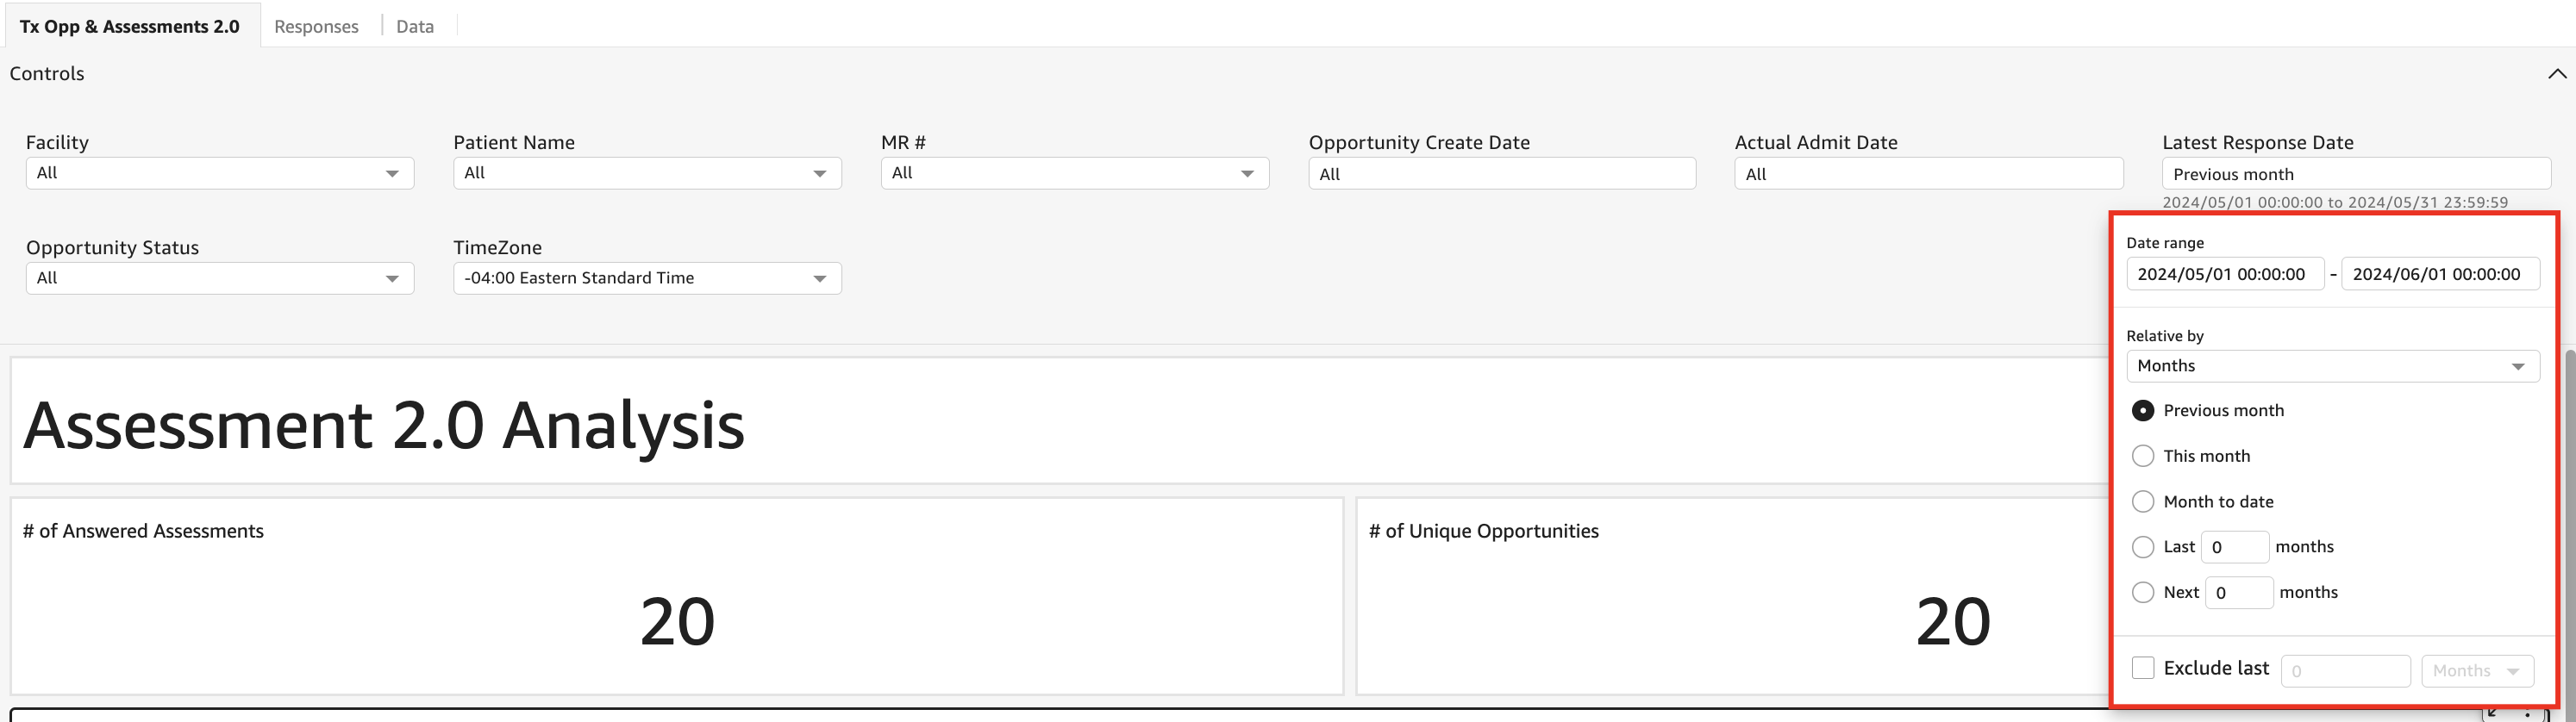
Task: Open the Relative by Months dropdown
Action: point(2332,366)
